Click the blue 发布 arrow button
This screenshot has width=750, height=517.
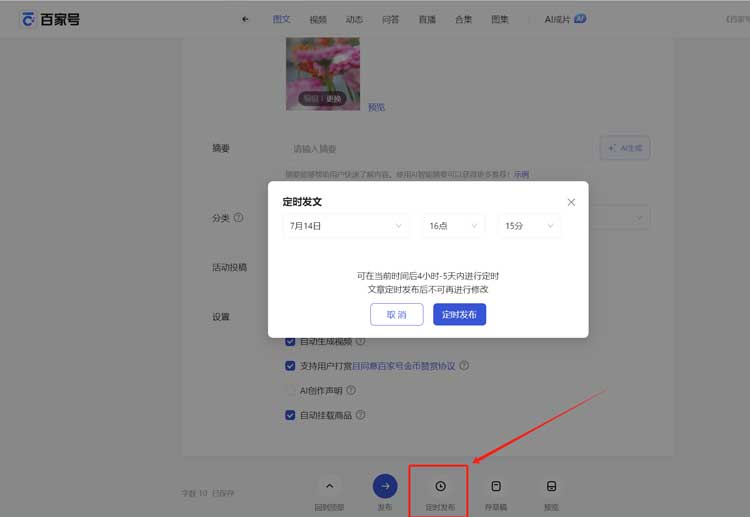(385, 486)
